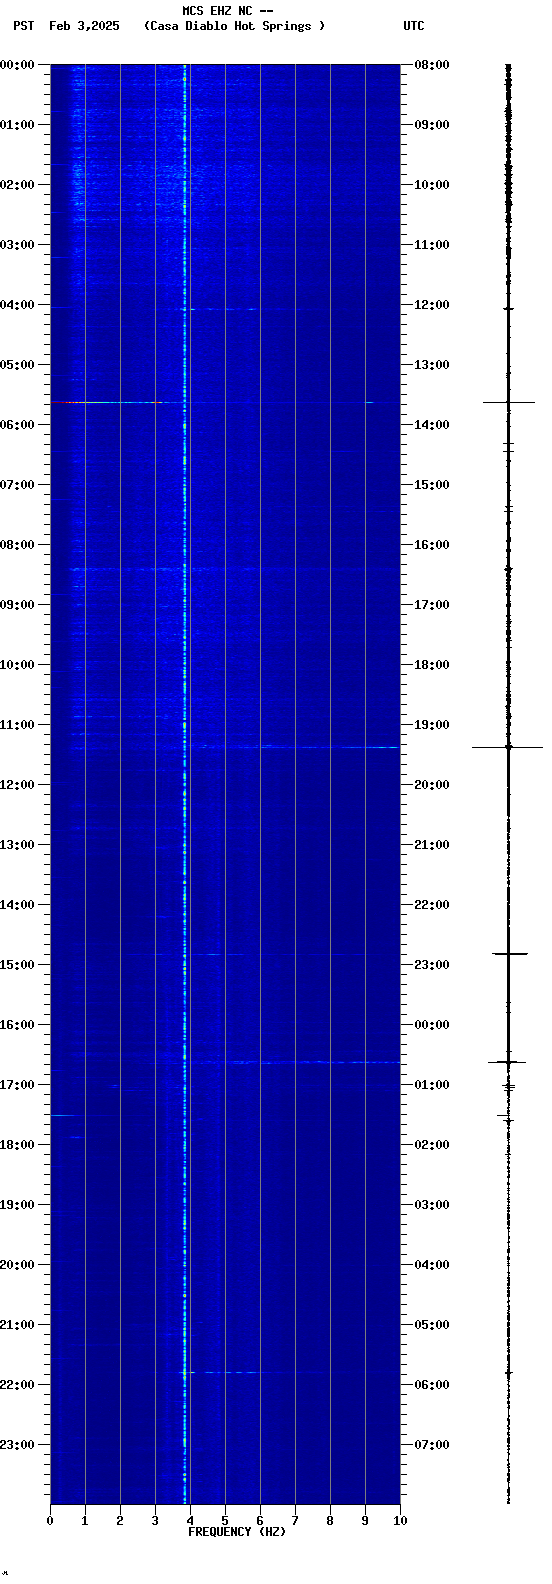Click the 07:00 UTC time label
This screenshot has width=552, height=1584.
432,1445
